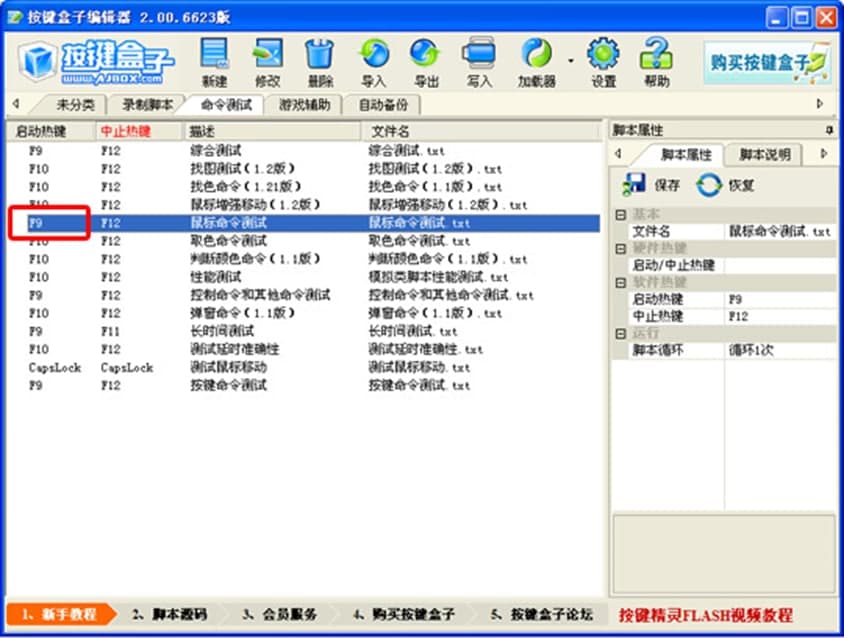Image resolution: width=844 pixels, height=638 pixels.
Task: Sort by the 文件名 column header
Action: coord(390,131)
